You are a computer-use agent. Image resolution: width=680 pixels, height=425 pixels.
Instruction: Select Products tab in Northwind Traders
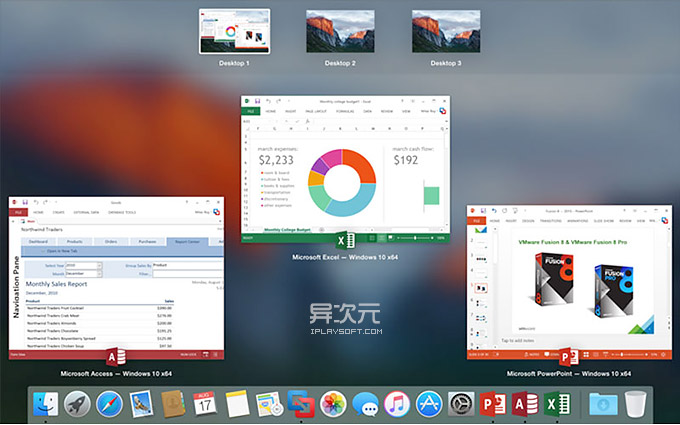[75, 242]
